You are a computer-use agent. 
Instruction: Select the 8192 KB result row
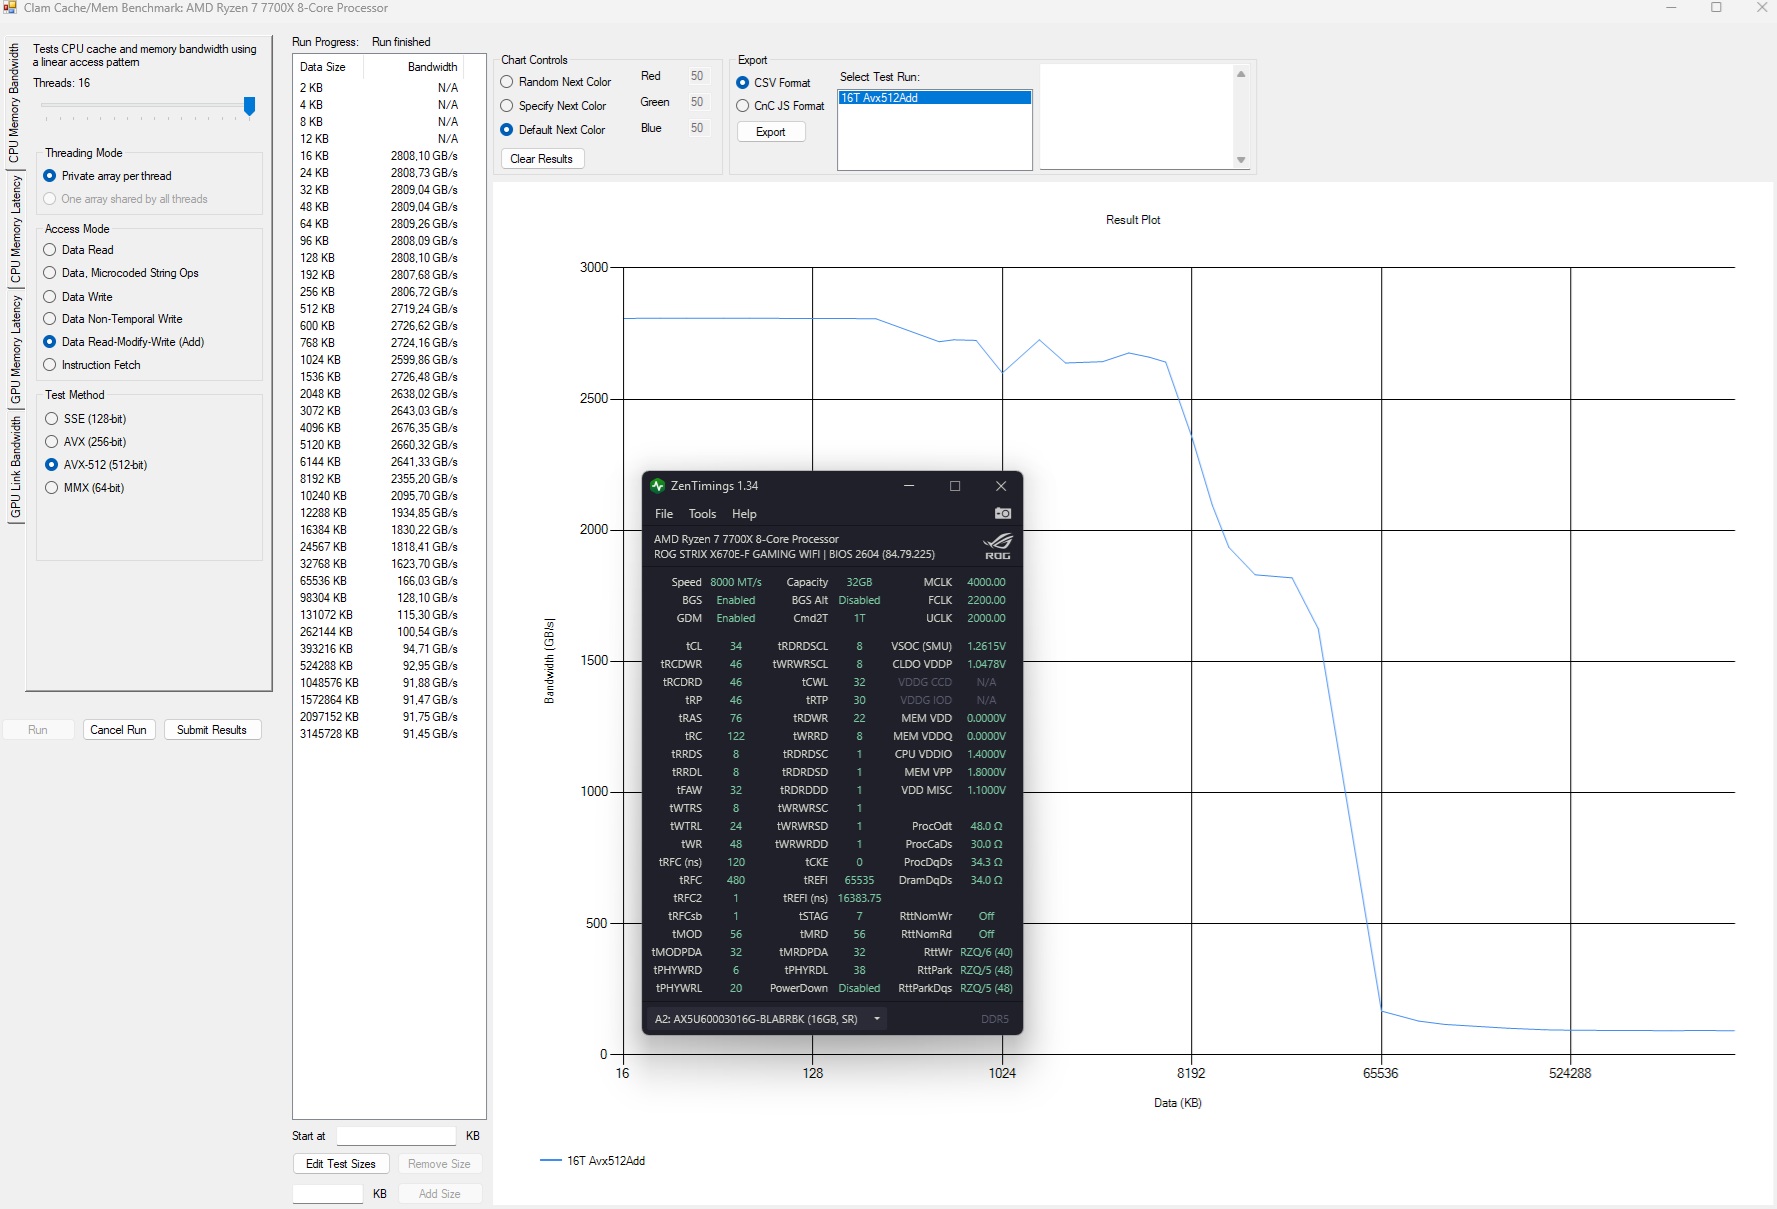379,479
